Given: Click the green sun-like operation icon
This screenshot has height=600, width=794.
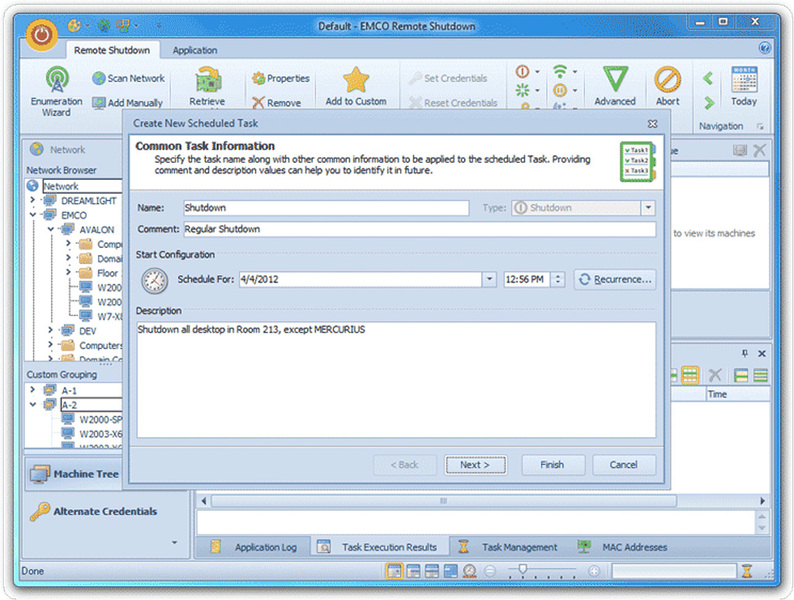Looking at the screenshot, I should point(522,91).
